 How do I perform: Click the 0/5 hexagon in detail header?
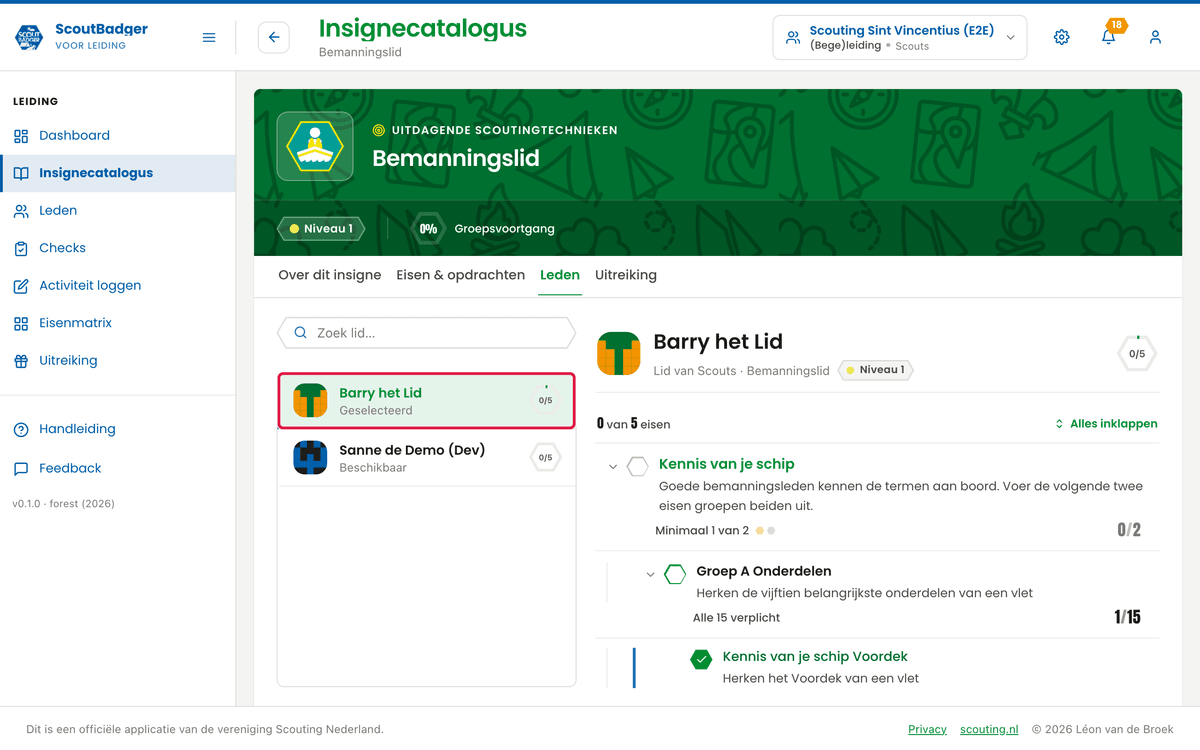click(1137, 353)
